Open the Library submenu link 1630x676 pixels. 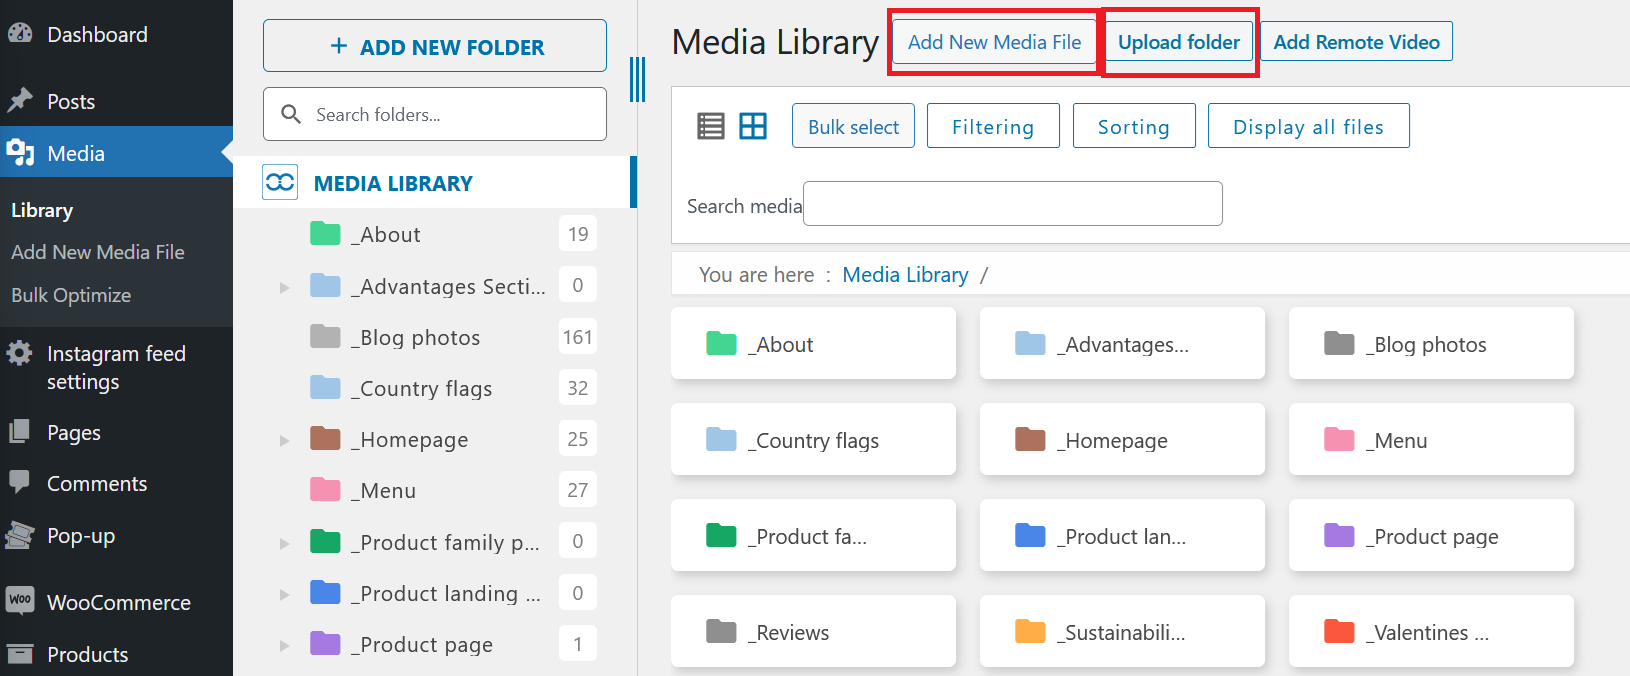click(42, 210)
